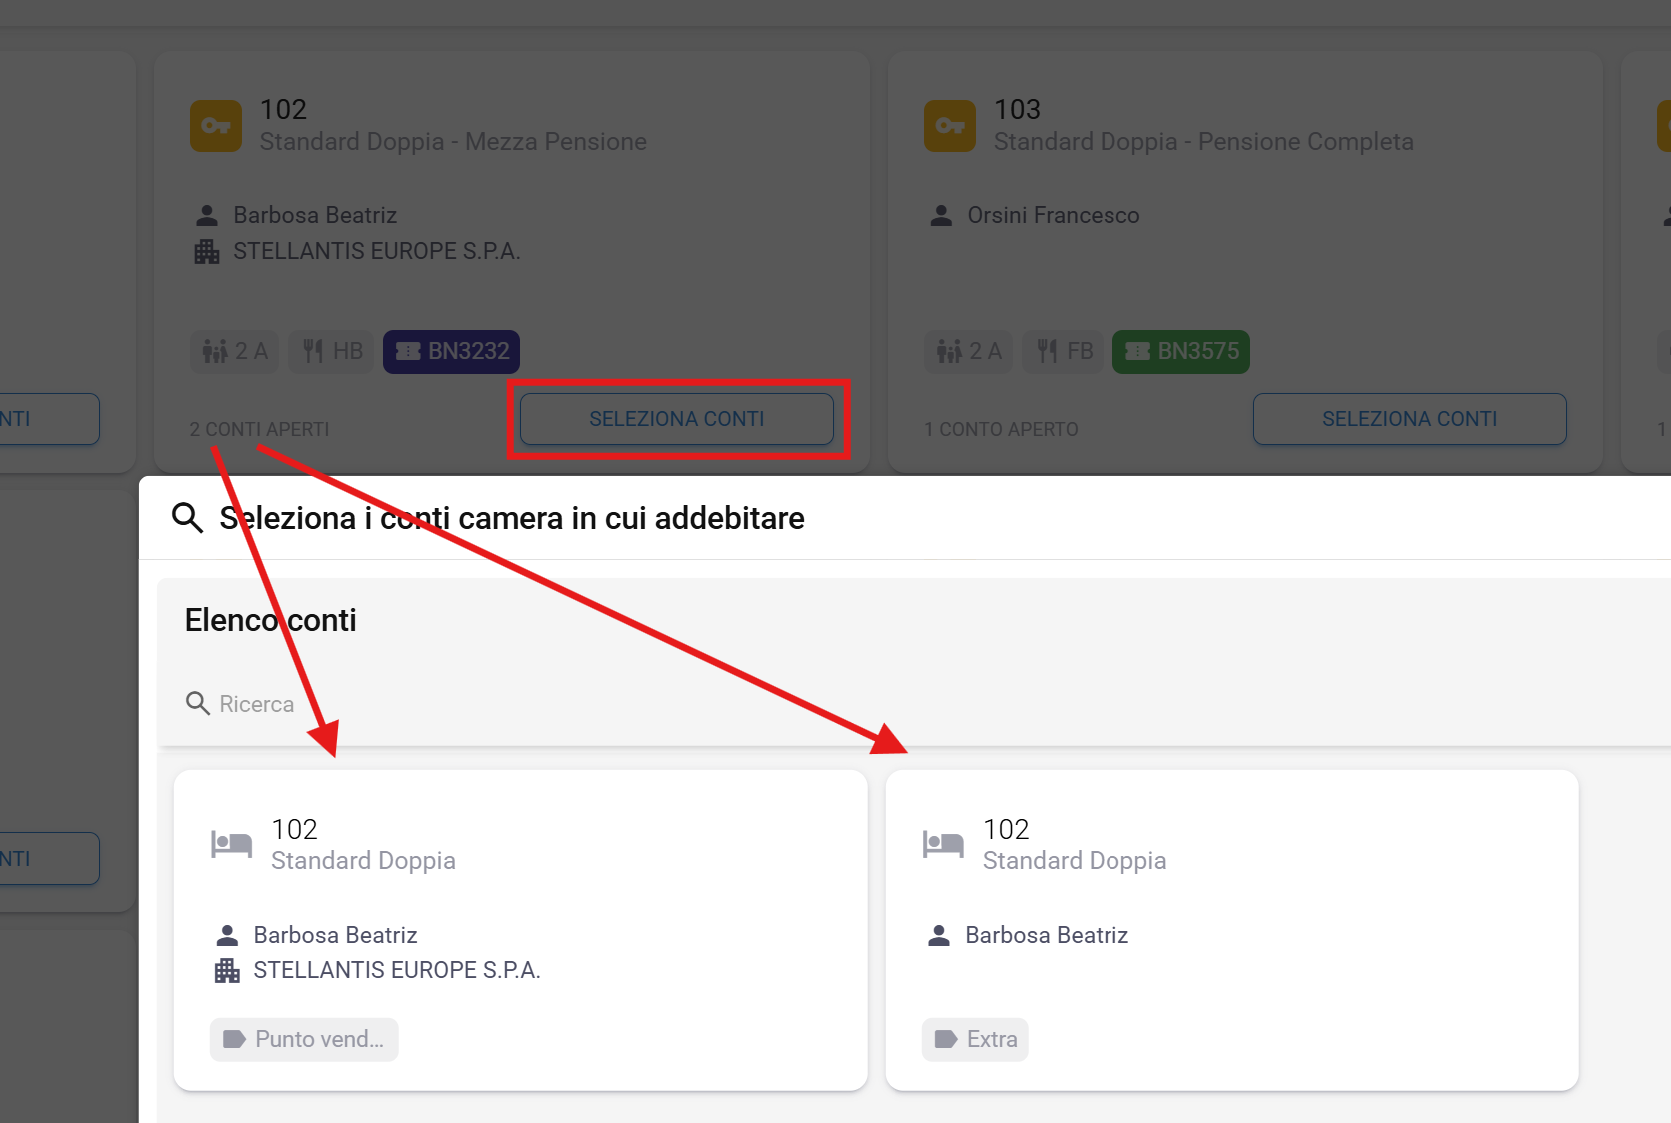
Task: Click the 2 A guests chip in room 103
Action: (968, 352)
